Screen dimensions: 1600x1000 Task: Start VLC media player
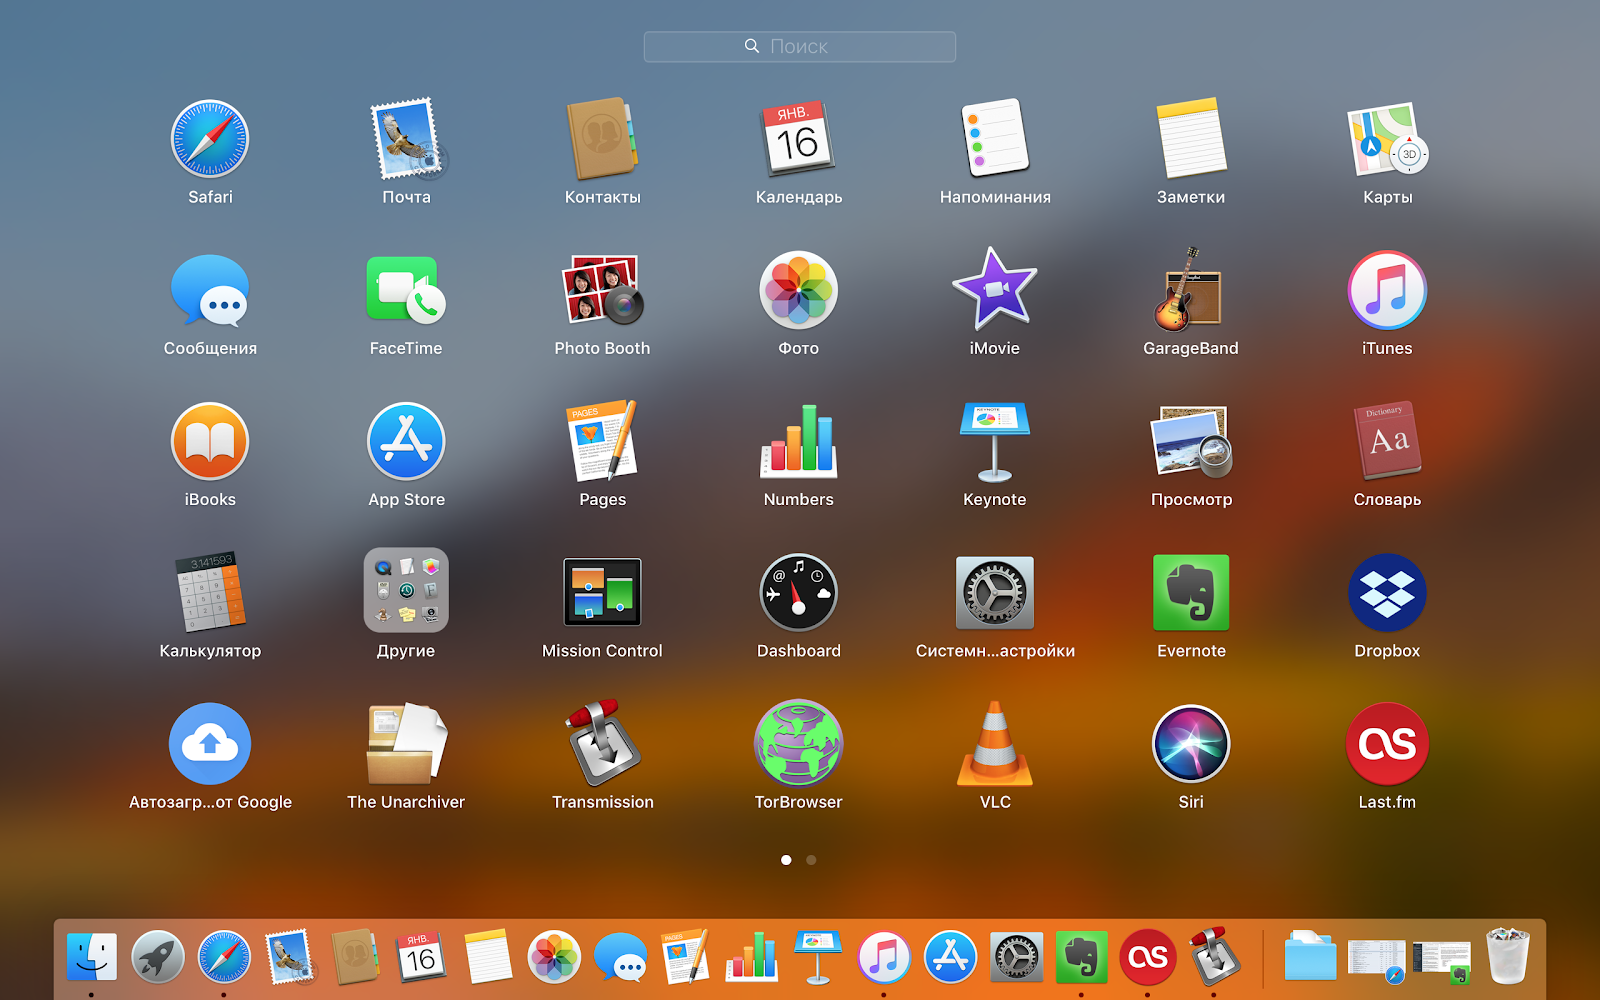click(994, 744)
